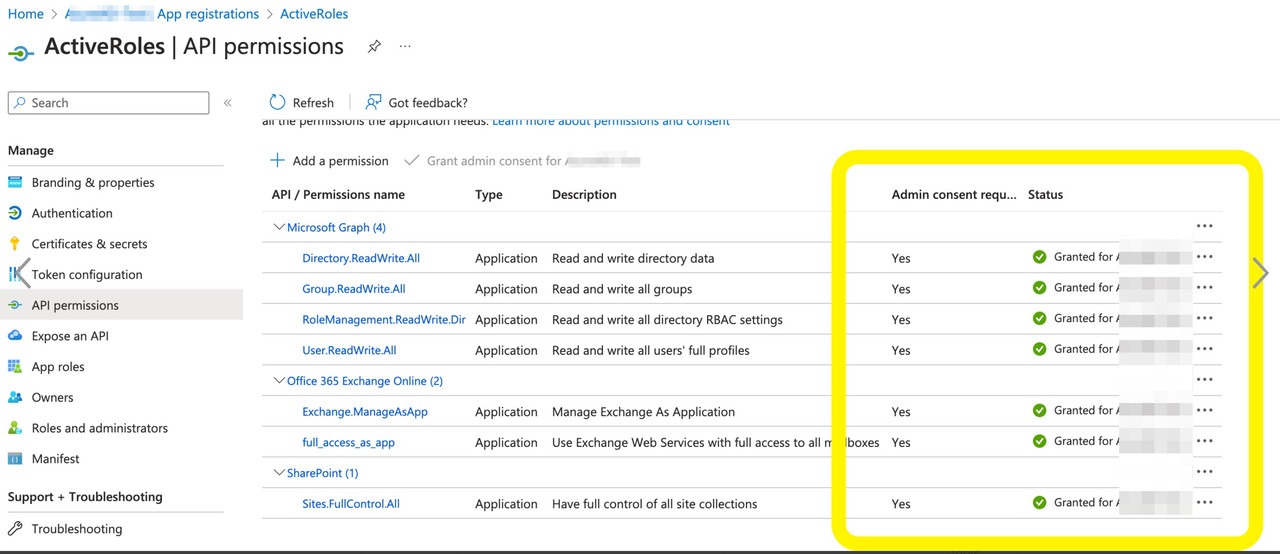
Task: Click 'Read and write all groups' description
Action: (x=622, y=289)
